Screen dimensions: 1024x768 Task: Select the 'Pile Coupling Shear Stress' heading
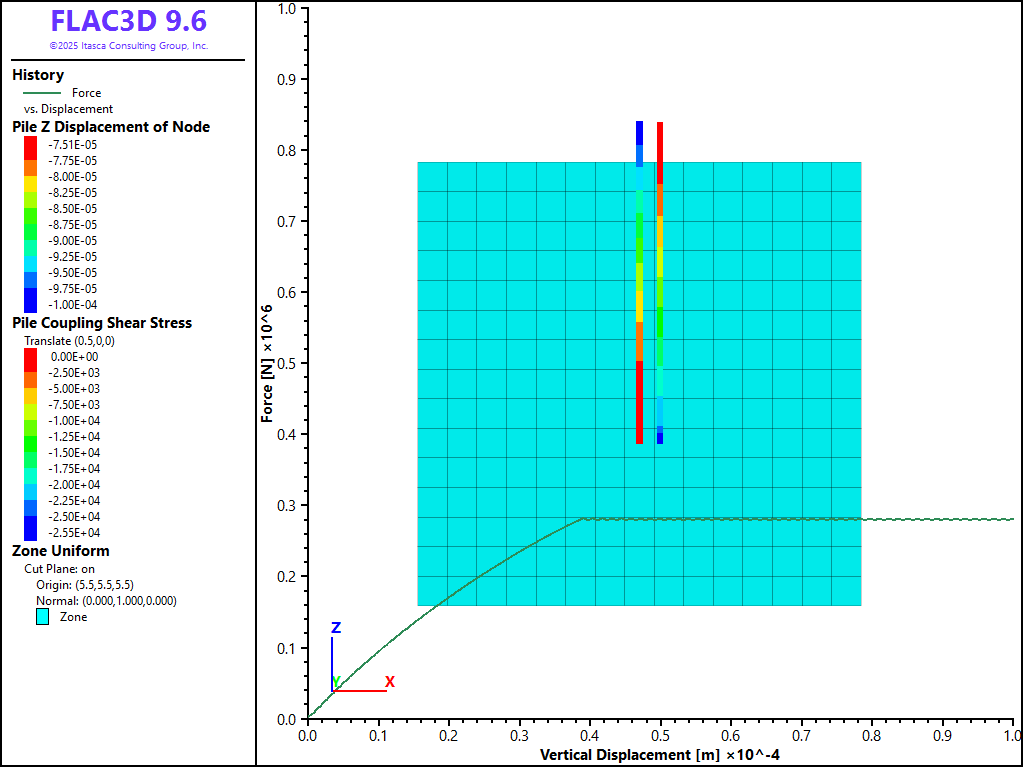click(x=102, y=323)
